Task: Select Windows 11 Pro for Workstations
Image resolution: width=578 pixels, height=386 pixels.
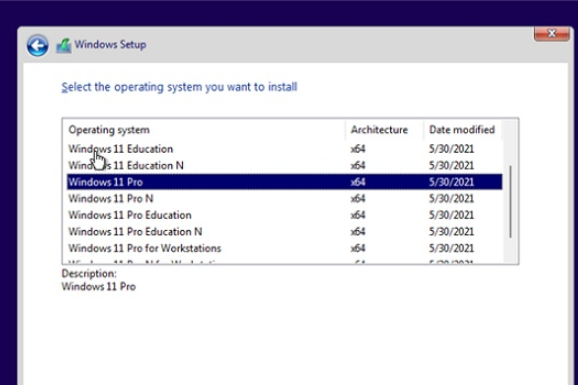Action: point(285,248)
